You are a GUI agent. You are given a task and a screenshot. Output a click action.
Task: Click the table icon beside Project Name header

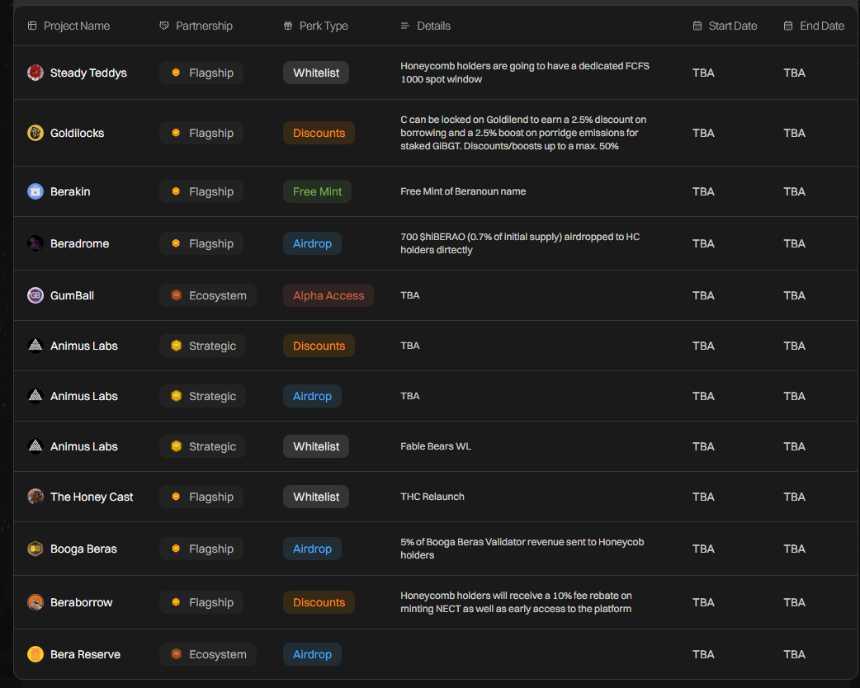(32, 26)
